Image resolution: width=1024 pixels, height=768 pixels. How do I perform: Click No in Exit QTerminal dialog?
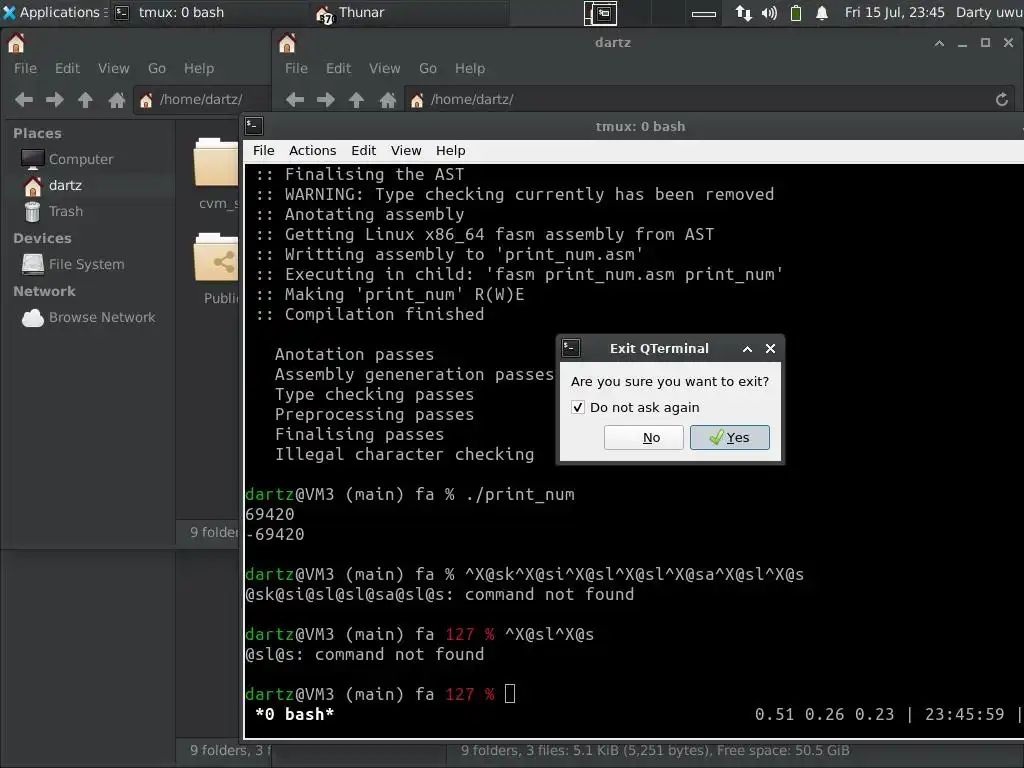click(x=643, y=438)
